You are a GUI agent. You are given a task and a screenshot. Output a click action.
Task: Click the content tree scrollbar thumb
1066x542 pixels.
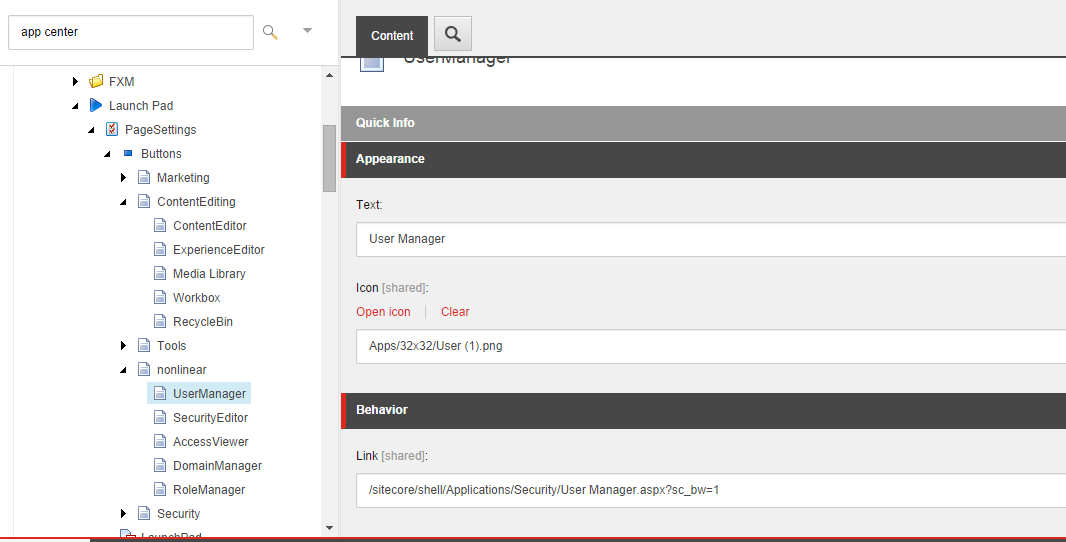coord(329,158)
